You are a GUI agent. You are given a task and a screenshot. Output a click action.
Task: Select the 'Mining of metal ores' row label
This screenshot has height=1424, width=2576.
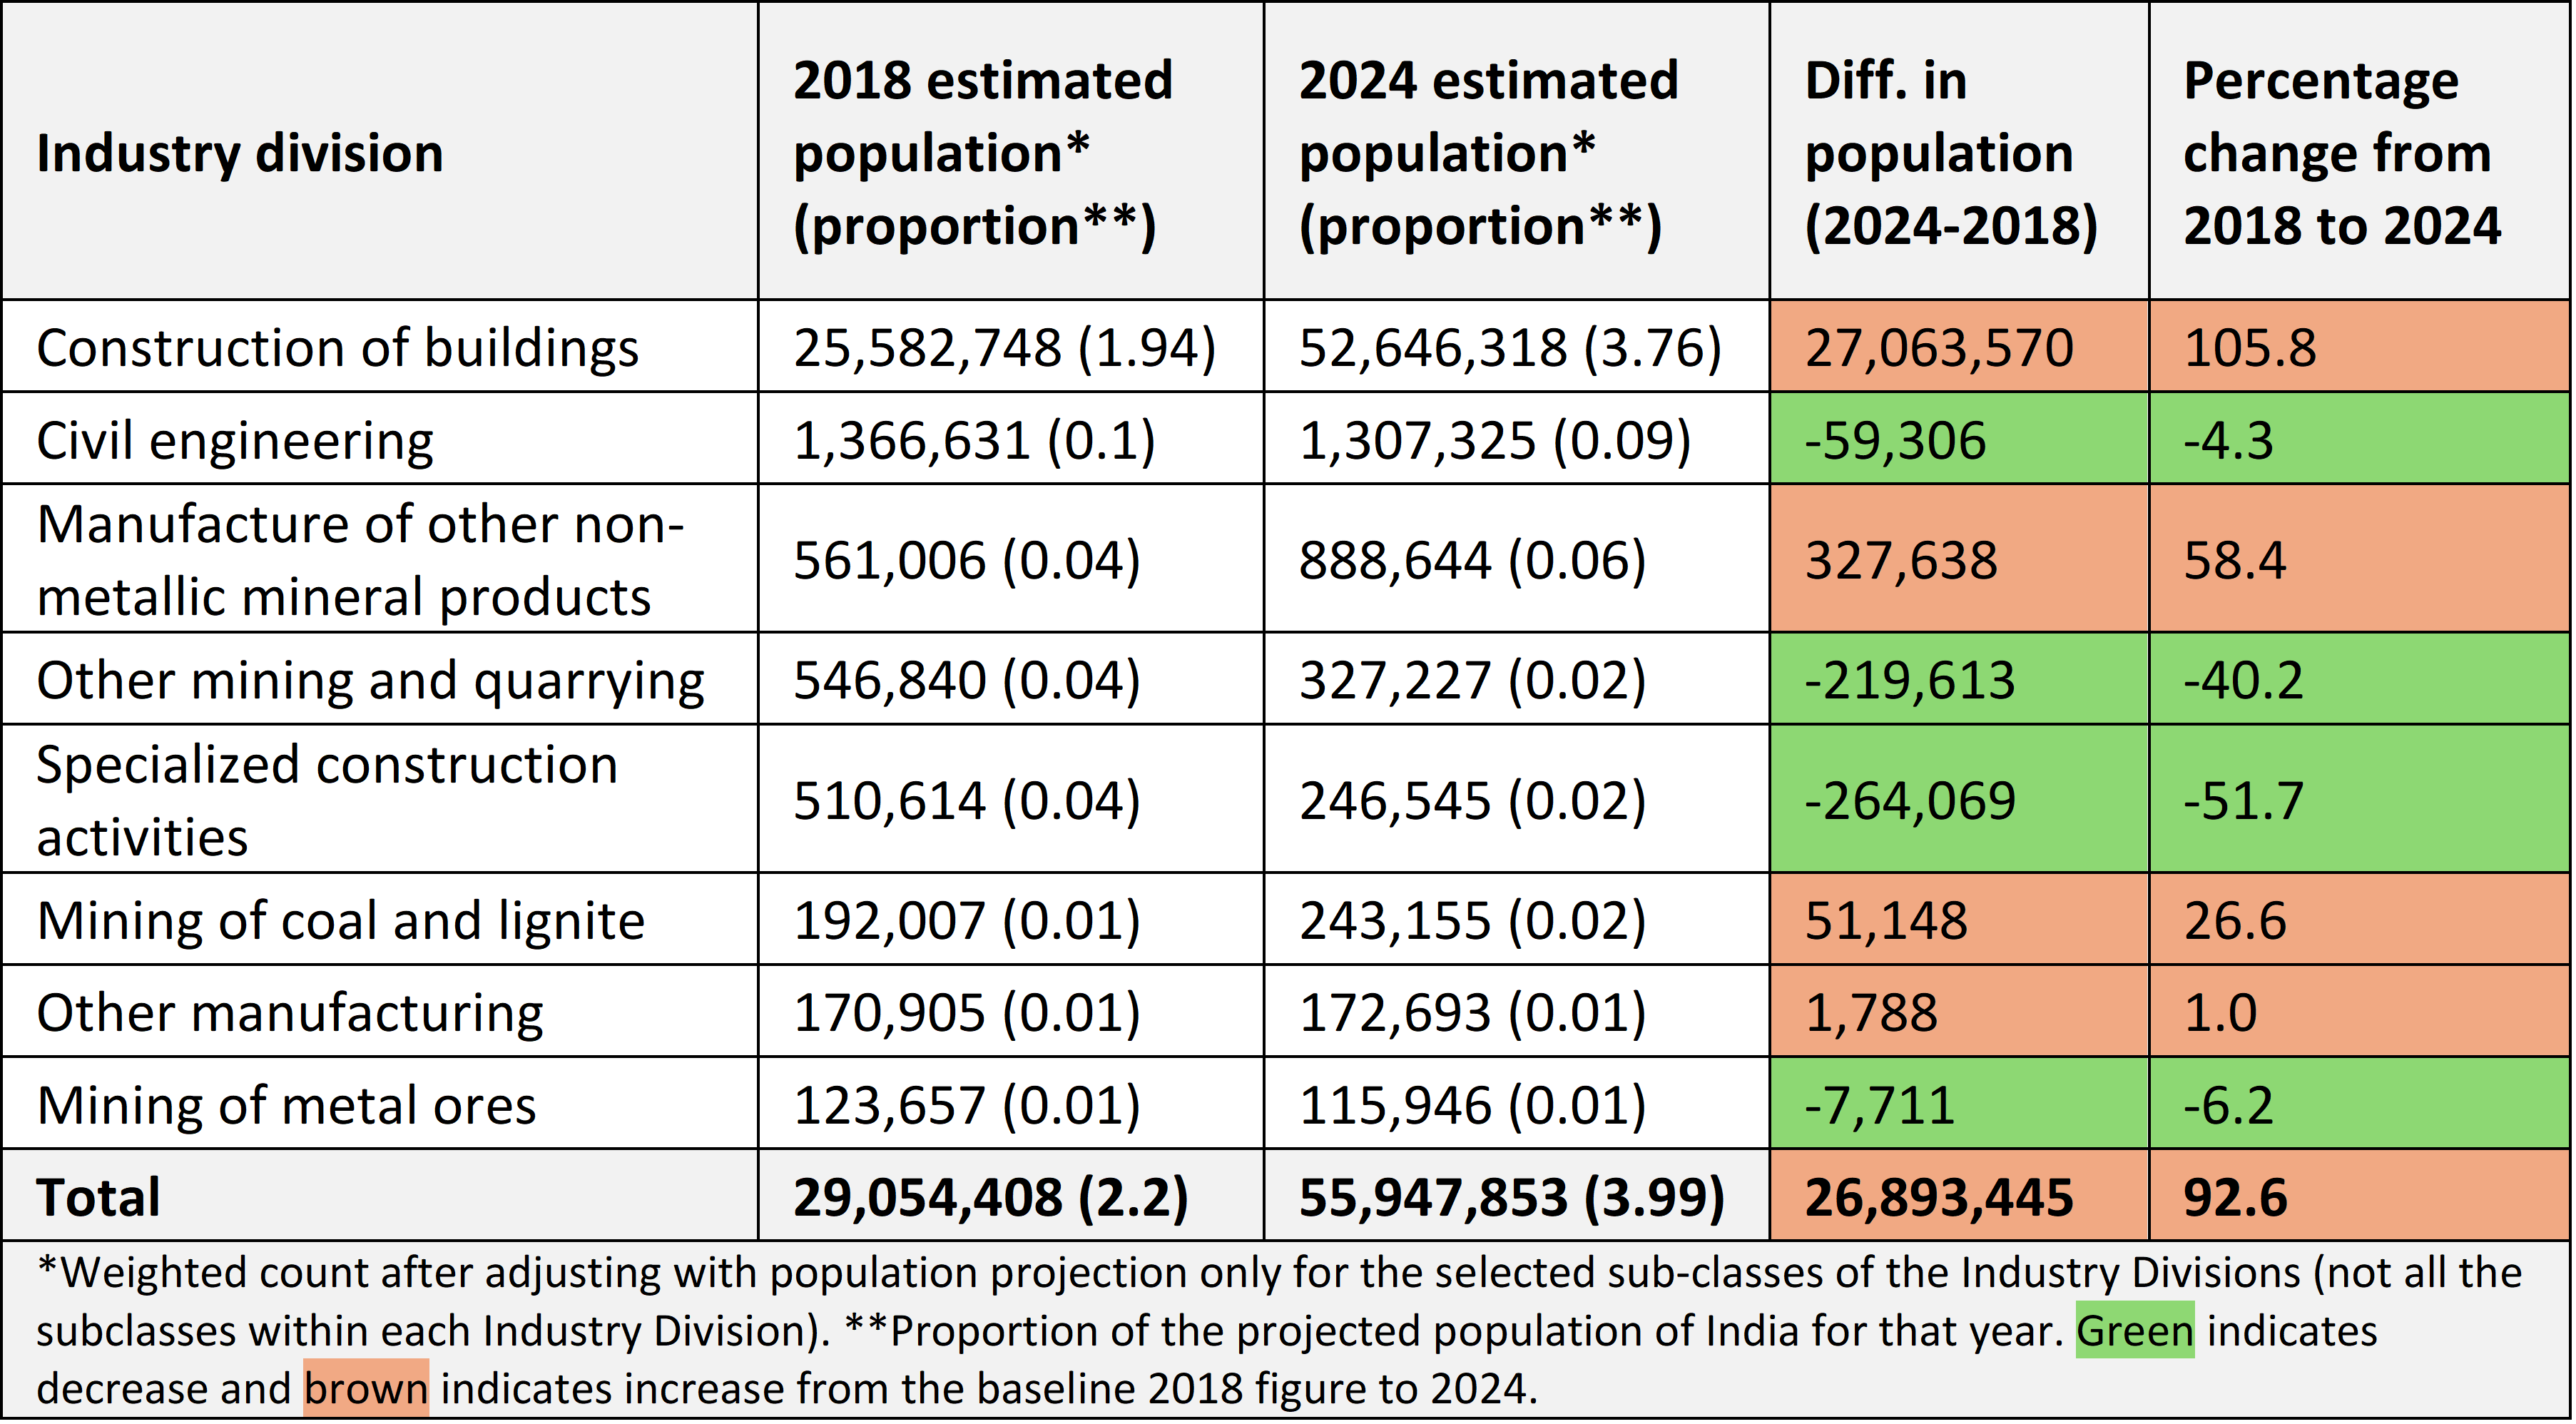[x=287, y=1105]
